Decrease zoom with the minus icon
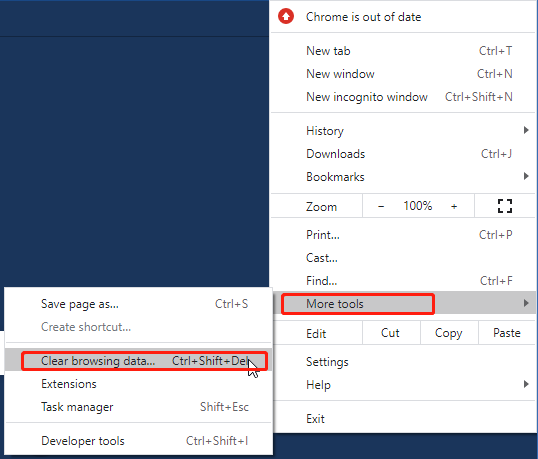538x459 pixels. (381, 207)
